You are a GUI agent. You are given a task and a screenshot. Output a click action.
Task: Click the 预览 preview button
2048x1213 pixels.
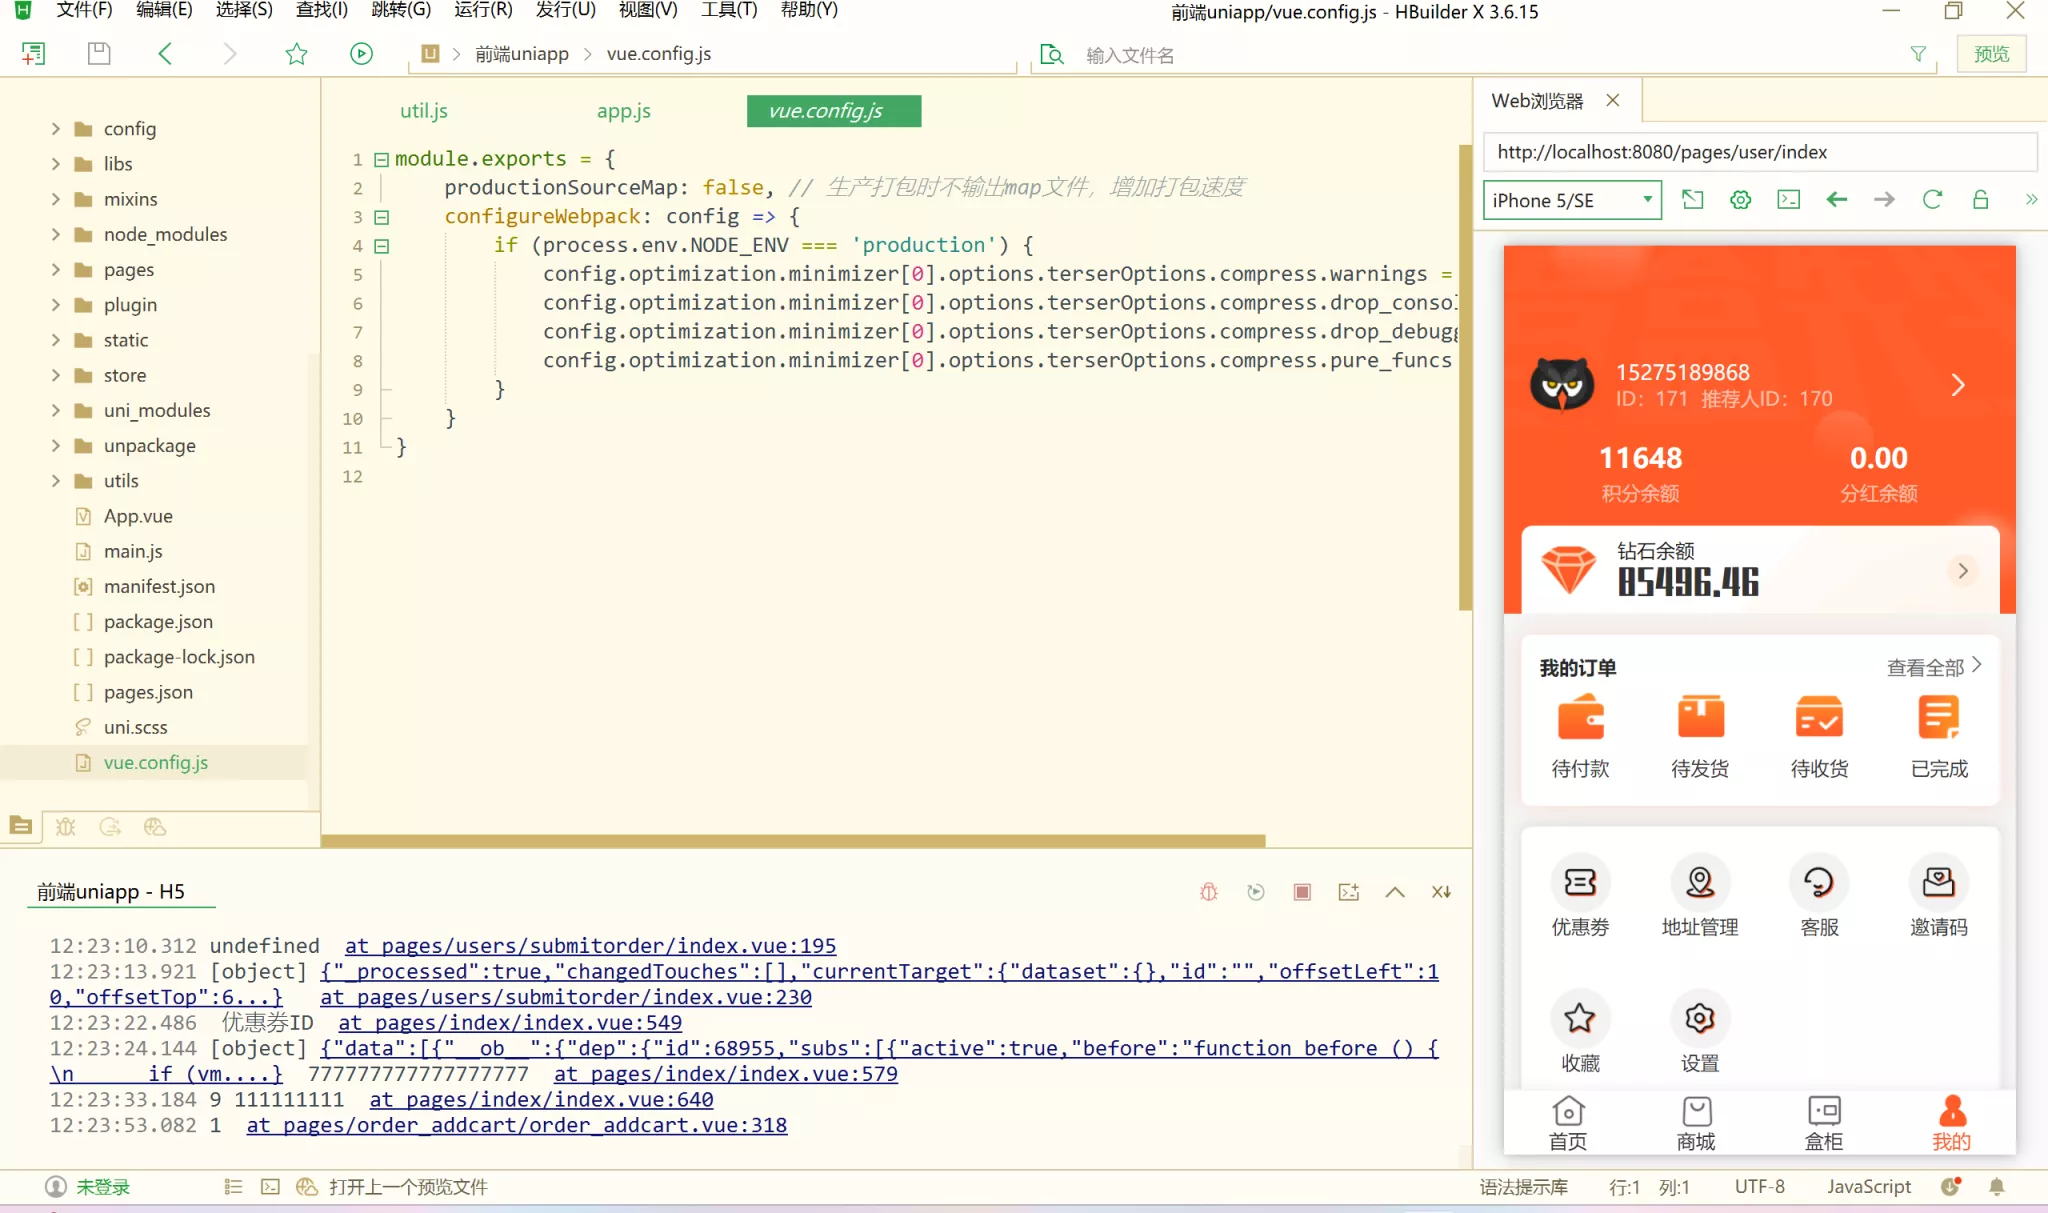click(1990, 54)
